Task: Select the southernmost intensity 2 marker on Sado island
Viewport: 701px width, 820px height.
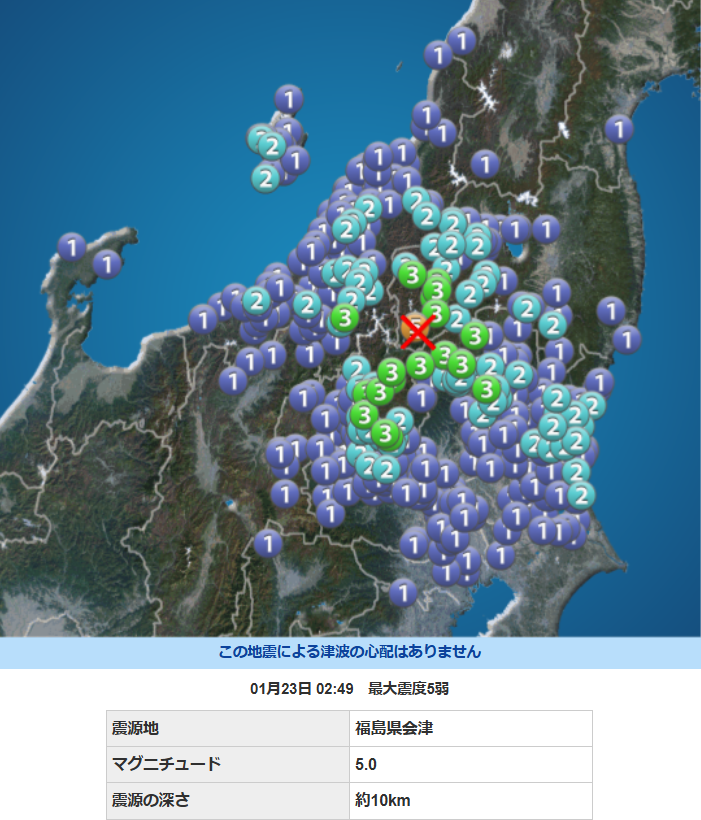Action: pos(266,178)
